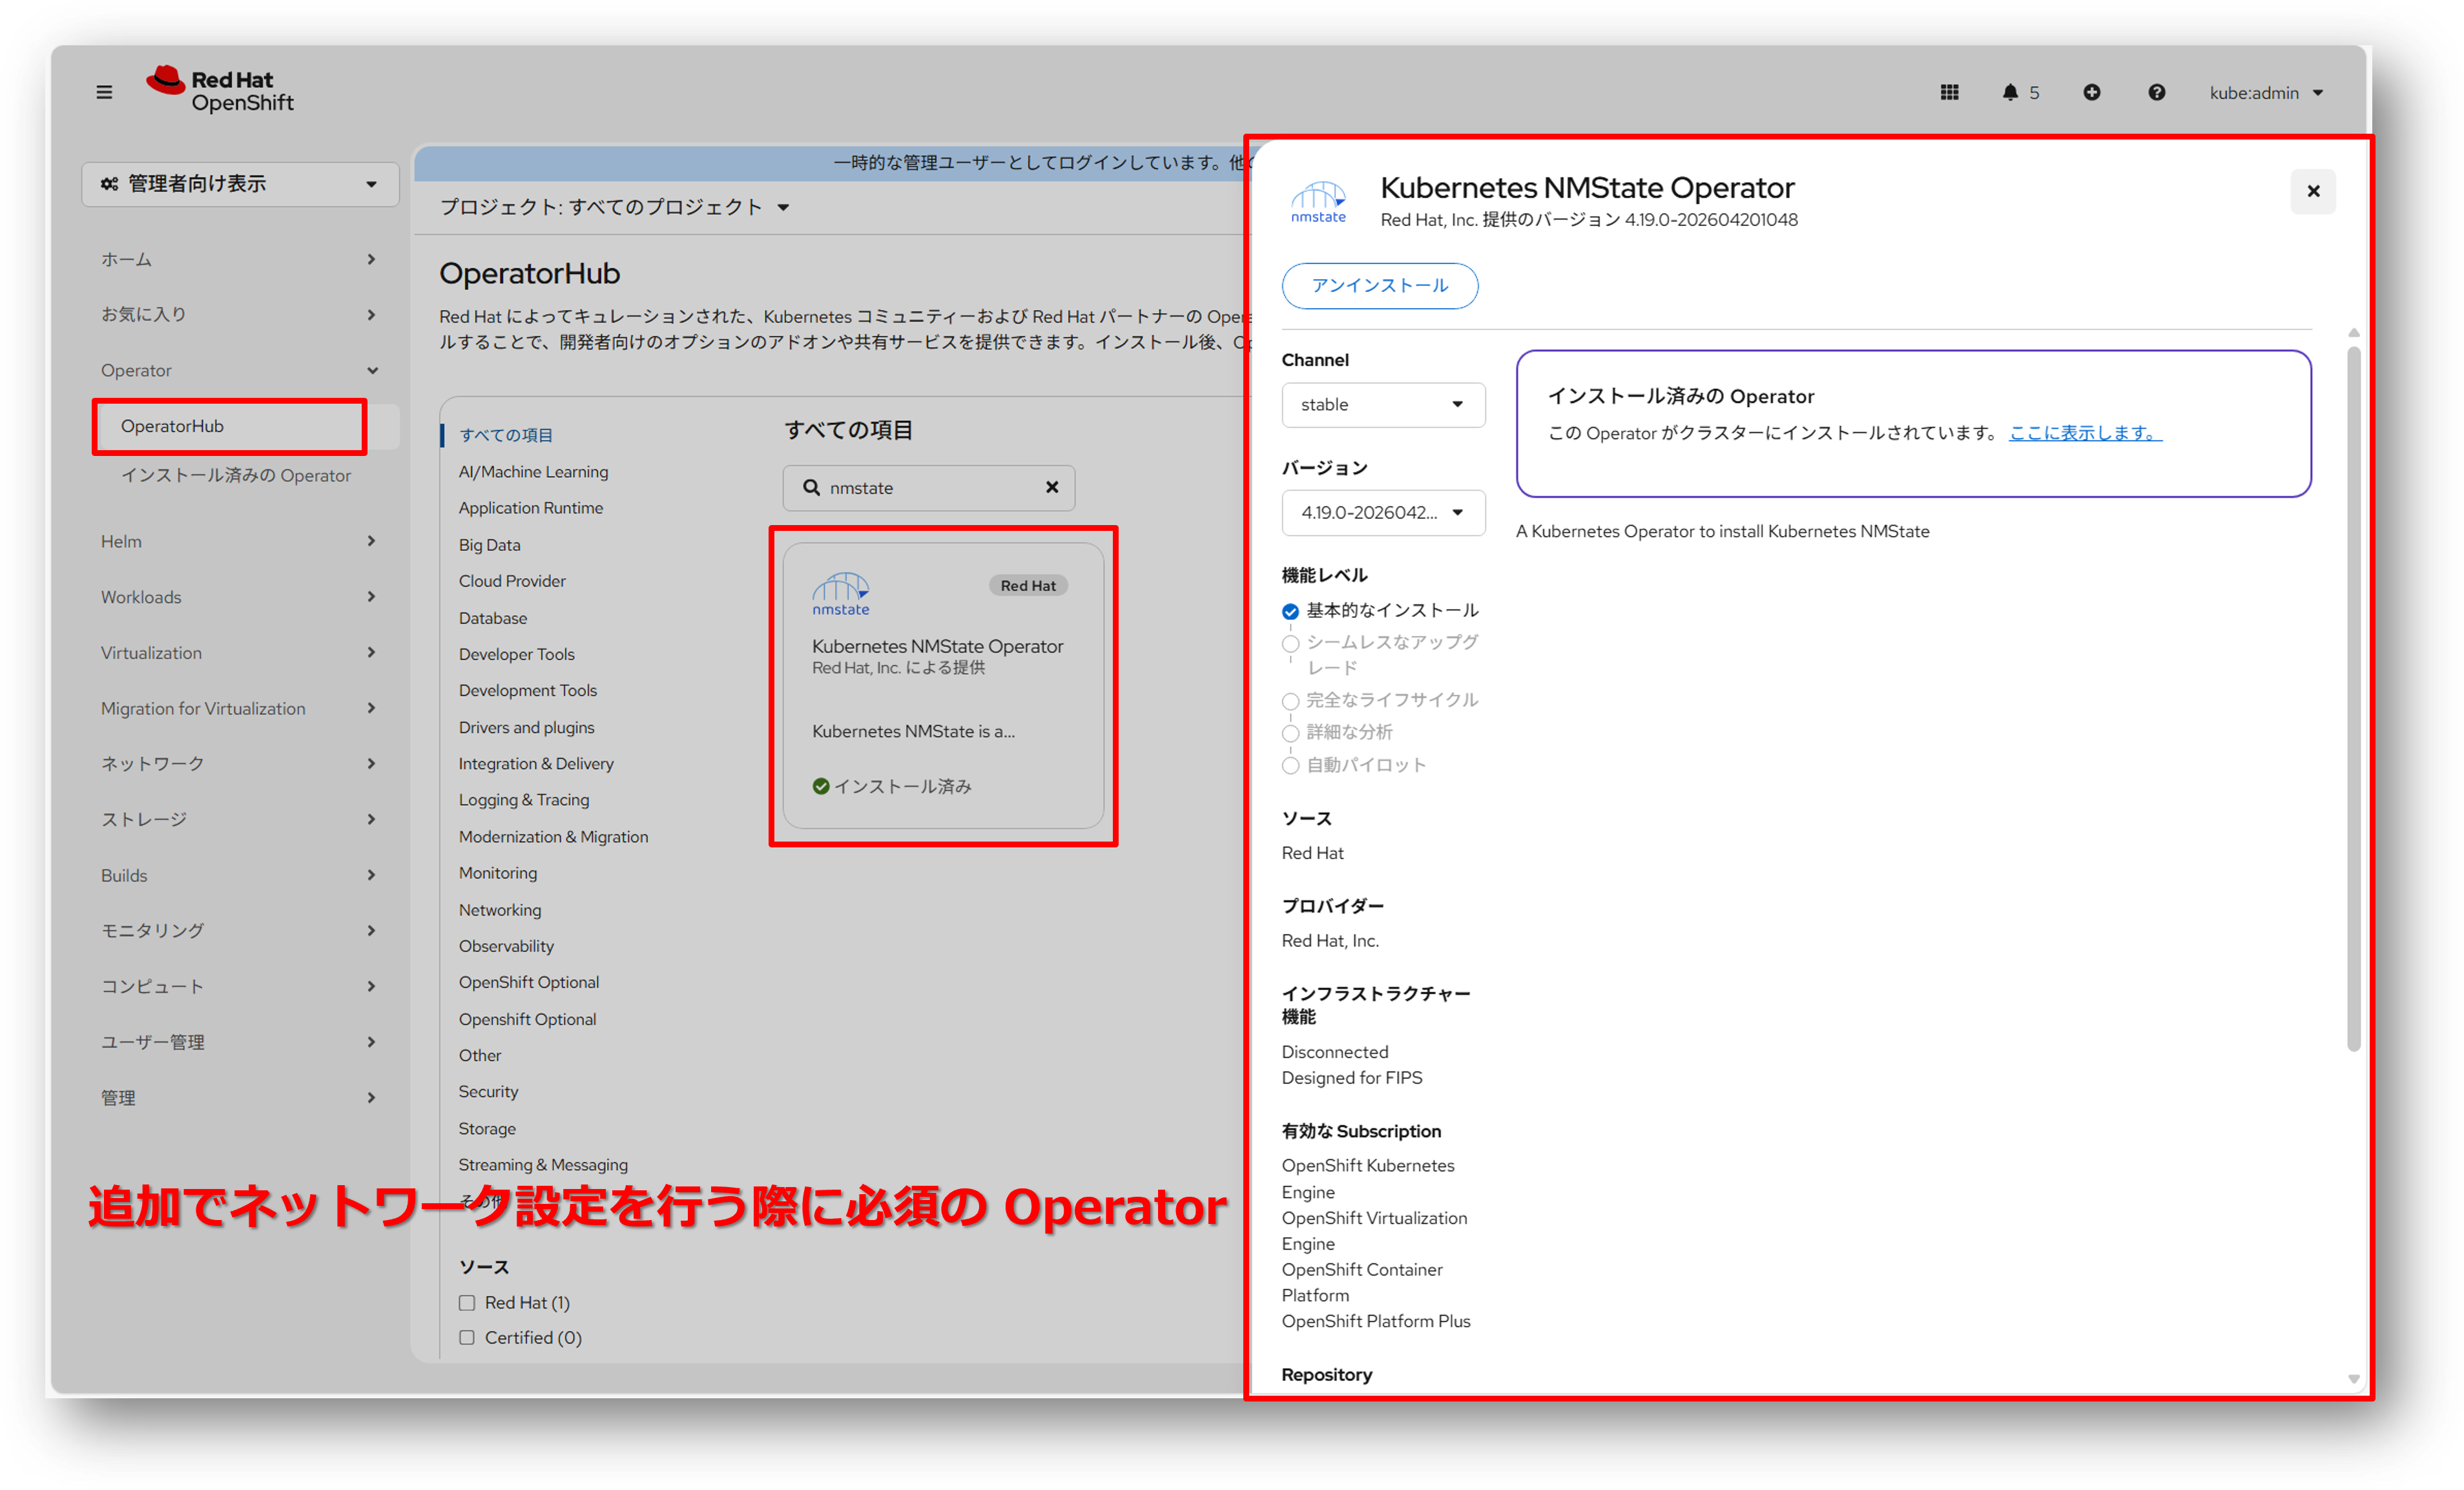Select the すべての項目 category

coord(505,435)
